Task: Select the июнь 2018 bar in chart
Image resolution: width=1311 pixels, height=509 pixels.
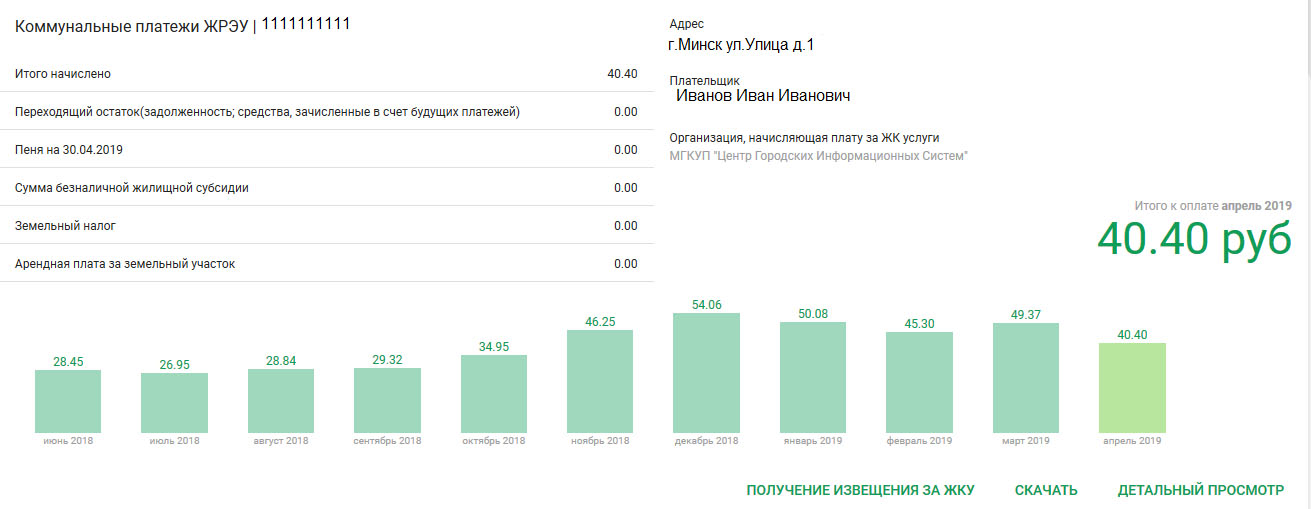Action: (x=68, y=401)
